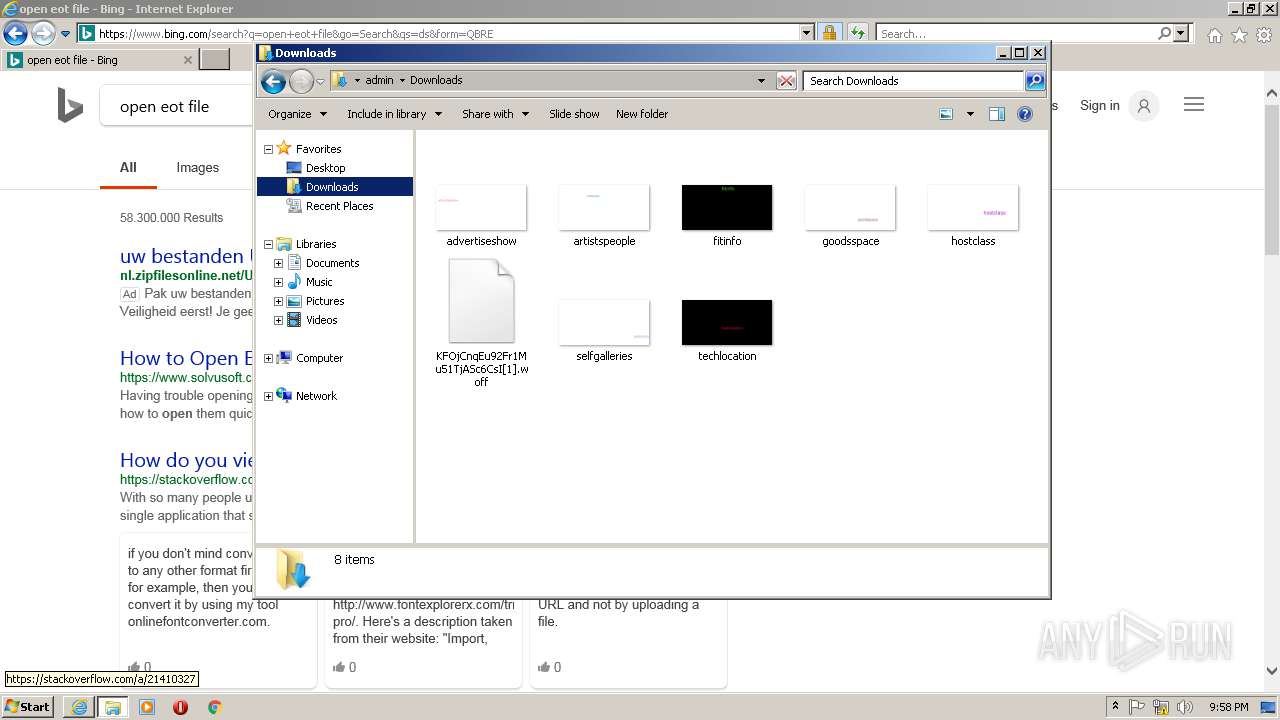Screen dimensions: 1280x720
Task: Select the advertiseshow thumbnail
Action: (481, 207)
